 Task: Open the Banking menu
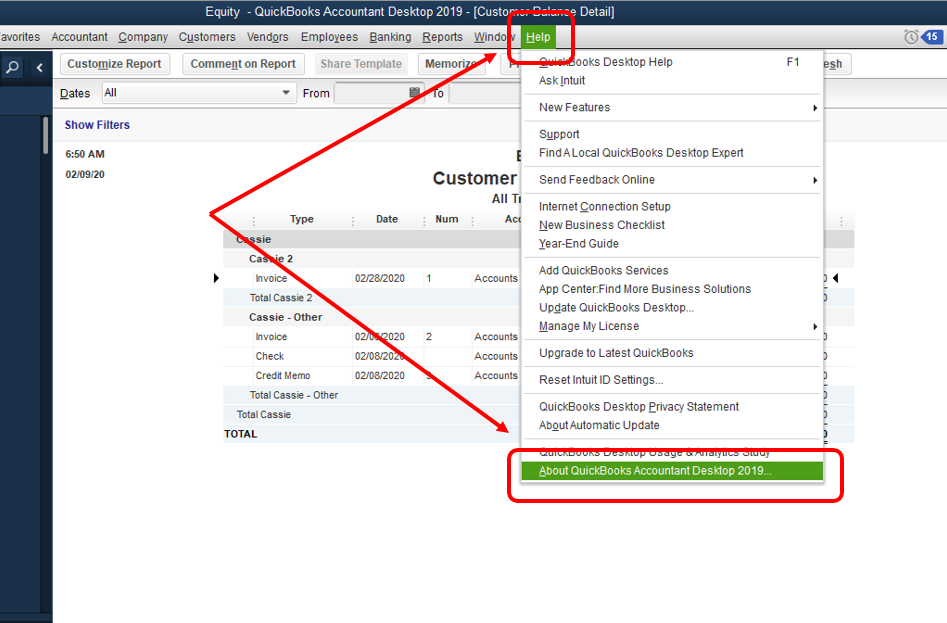pos(390,37)
